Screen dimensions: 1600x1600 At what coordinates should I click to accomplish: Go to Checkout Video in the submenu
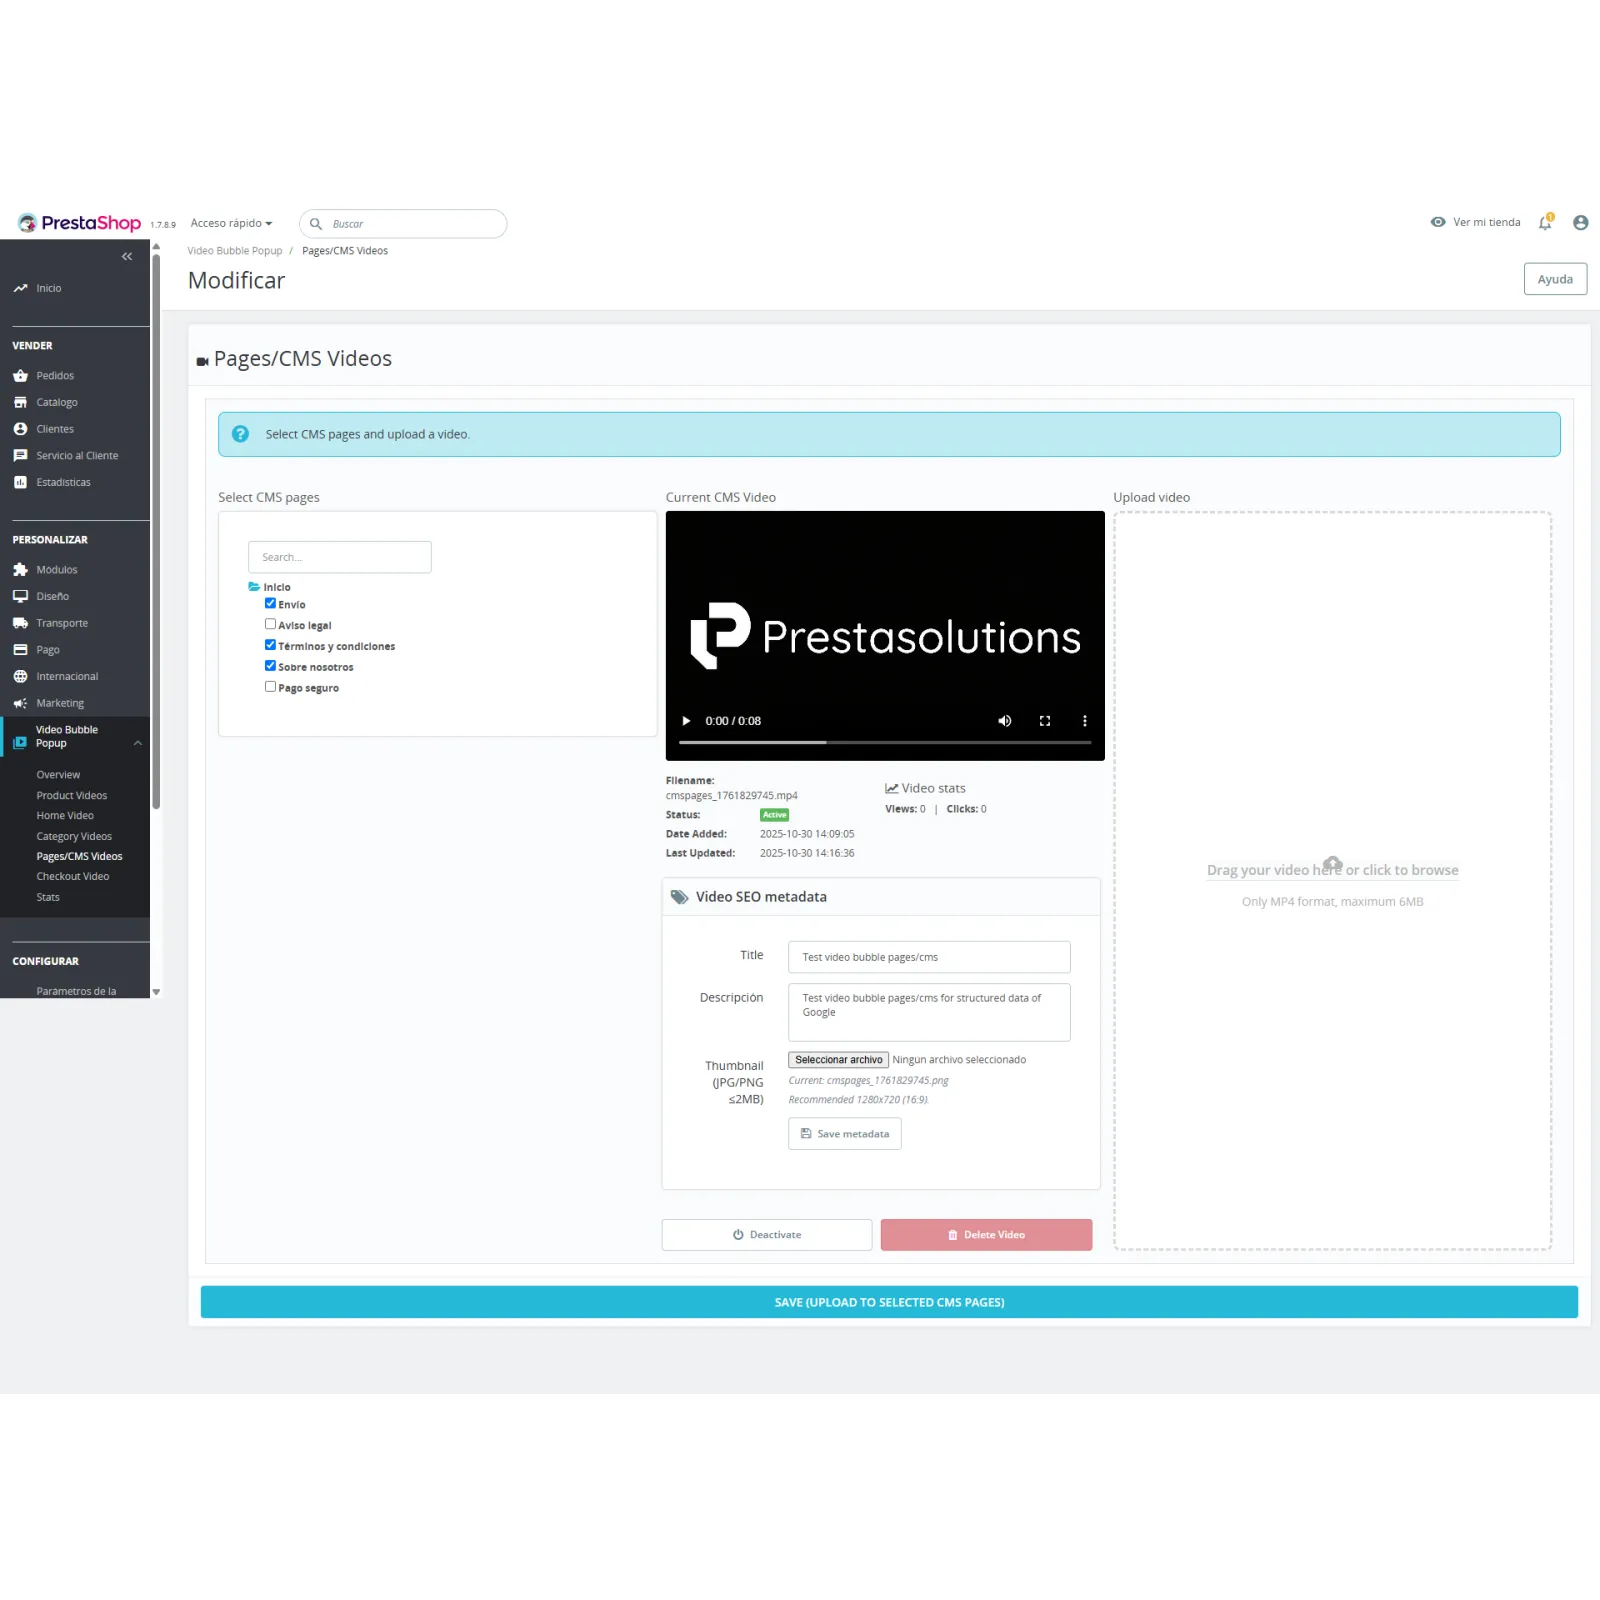click(x=73, y=877)
